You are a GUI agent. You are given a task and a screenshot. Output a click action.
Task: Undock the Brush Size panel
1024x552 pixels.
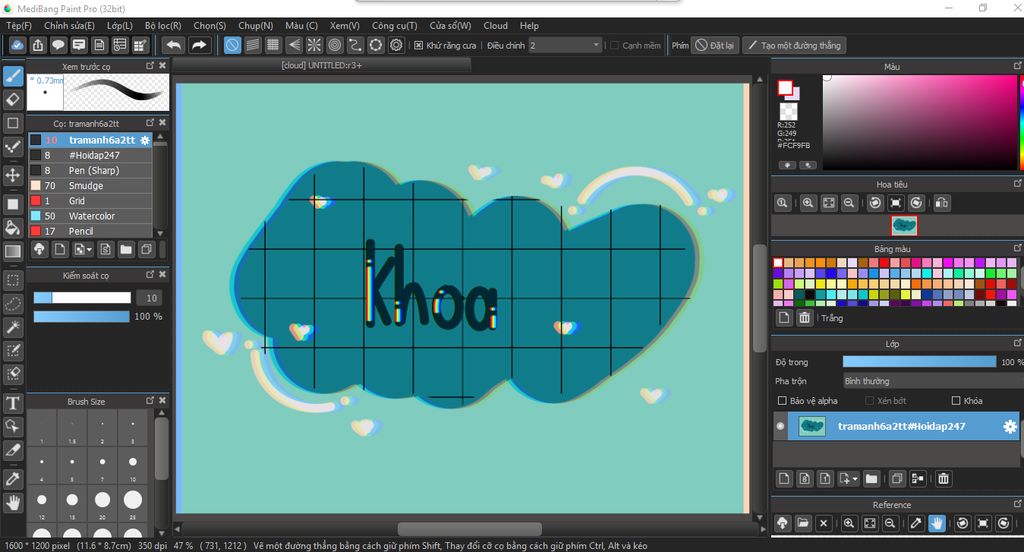coord(150,400)
